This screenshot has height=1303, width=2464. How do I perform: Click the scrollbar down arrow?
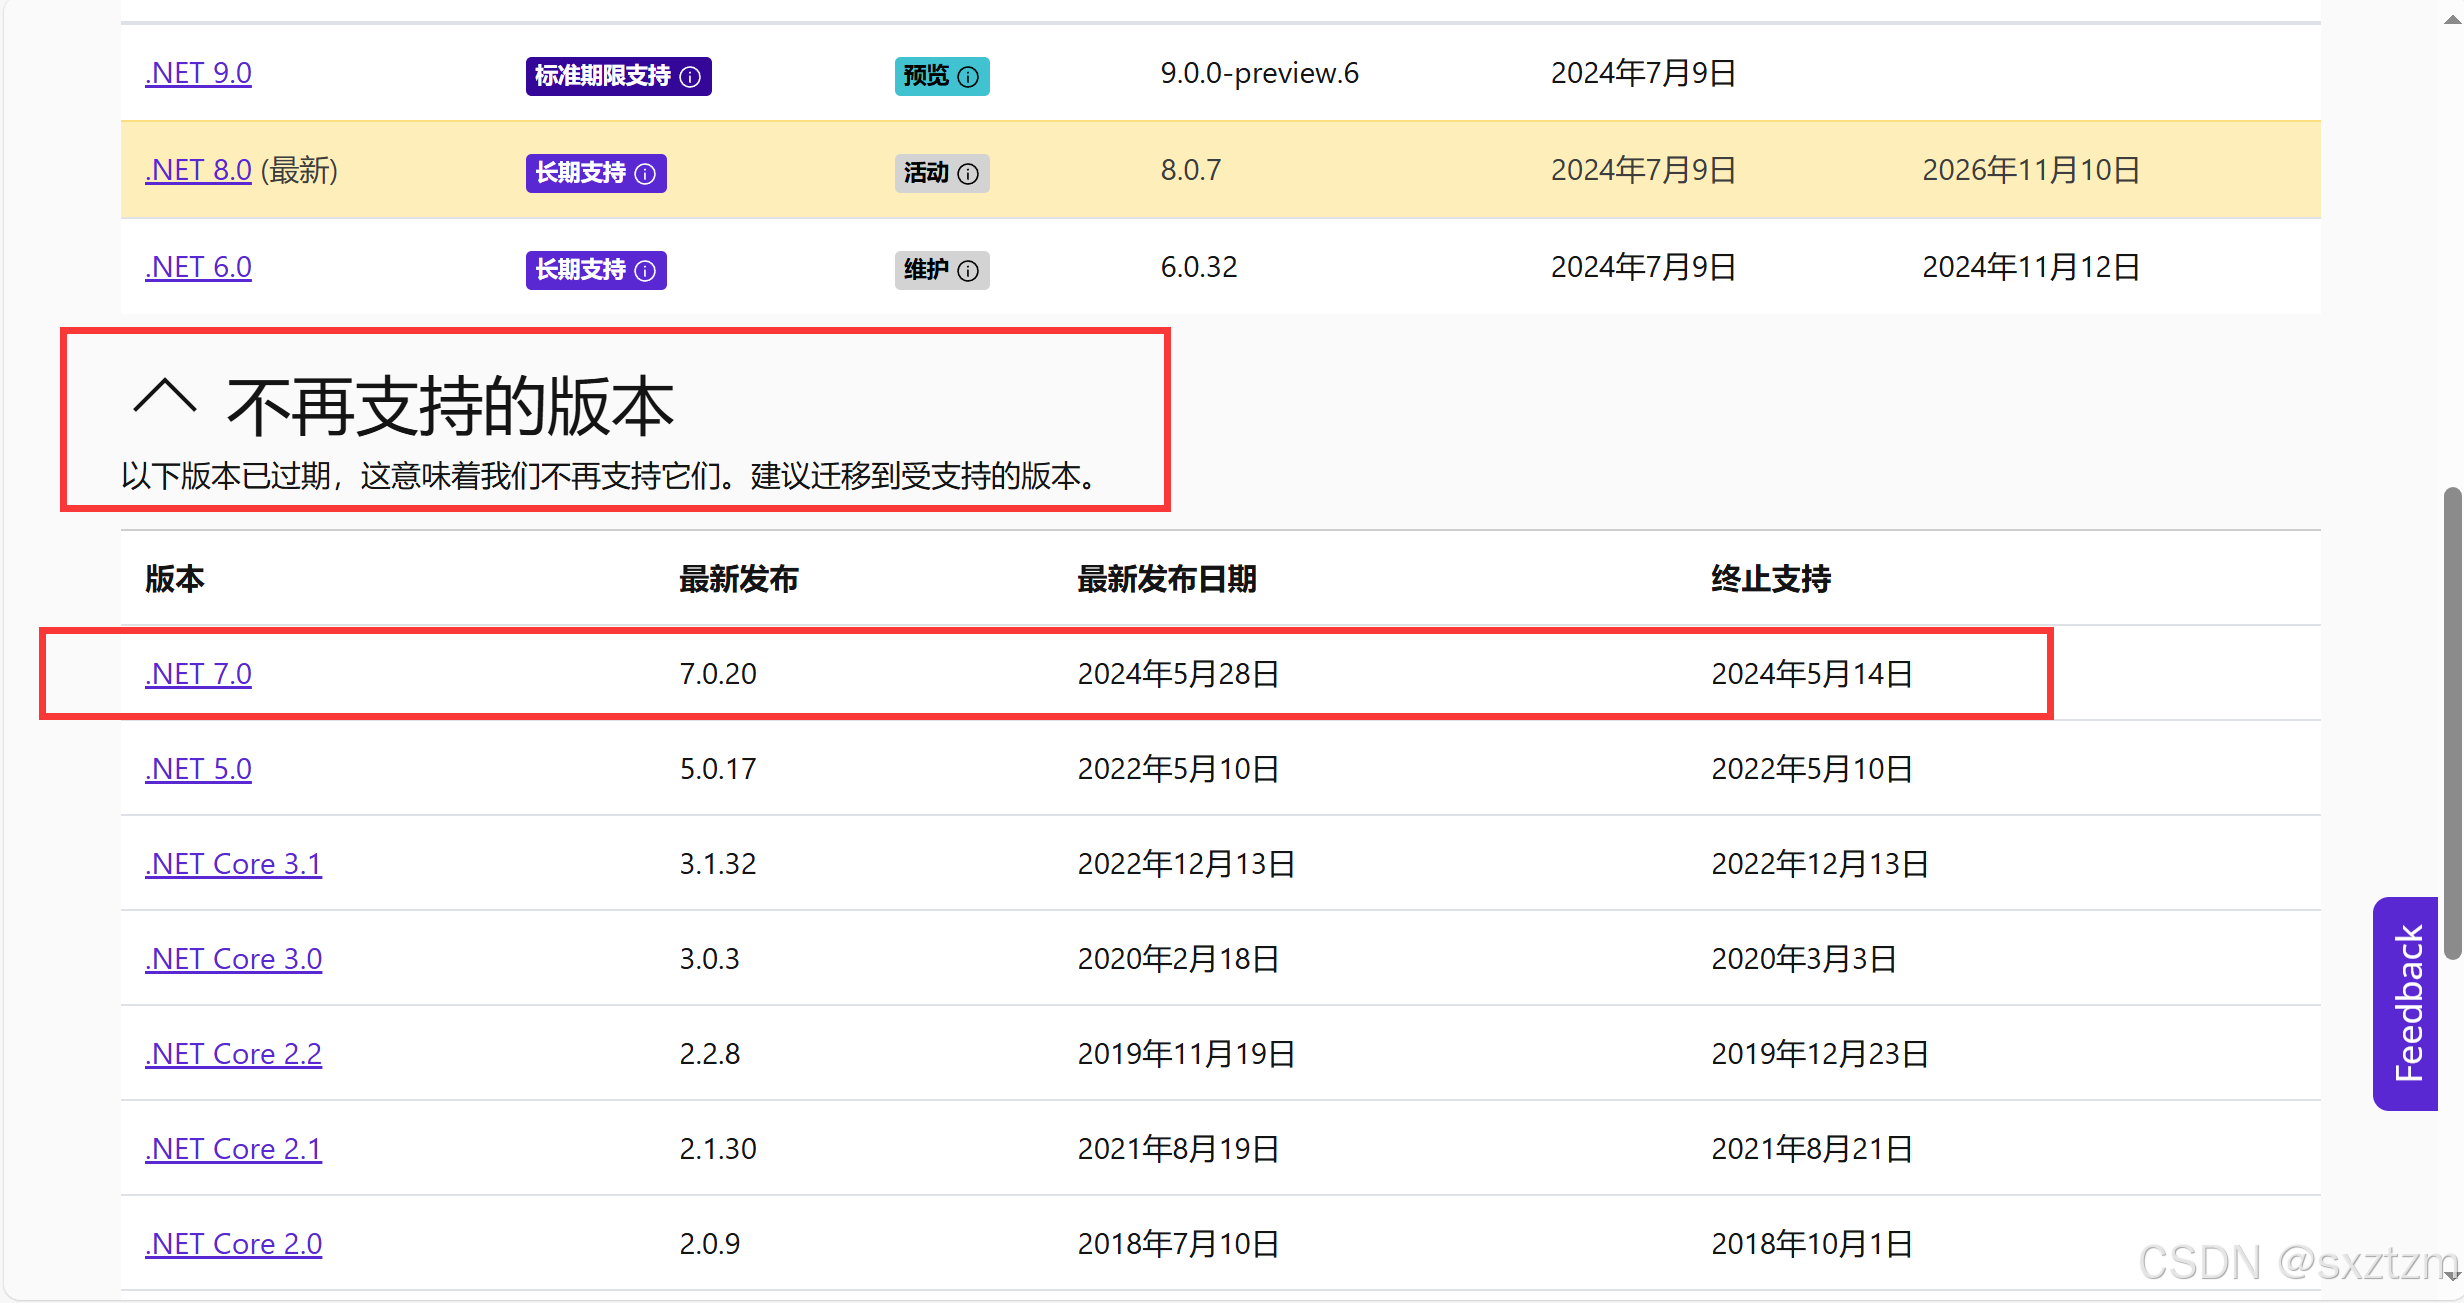(x=2452, y=1277)
